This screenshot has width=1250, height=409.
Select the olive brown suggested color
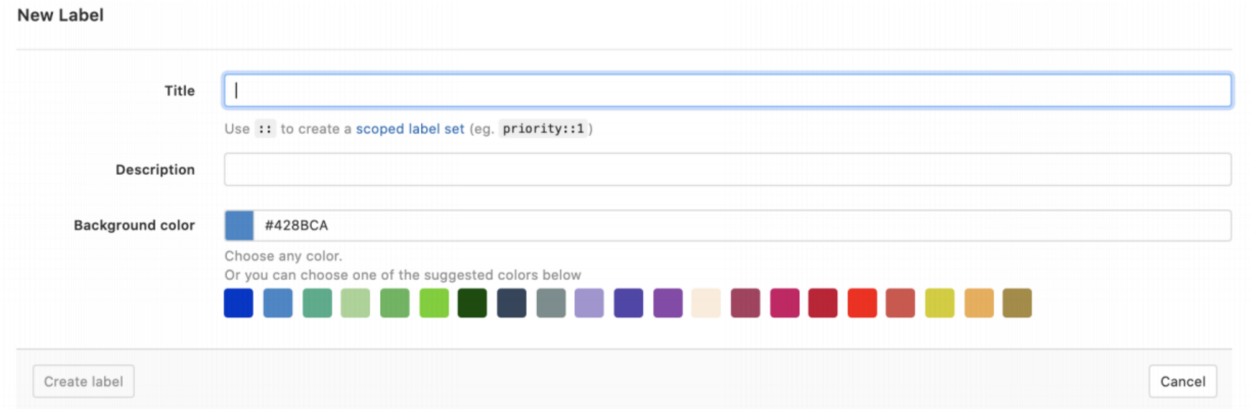click(1017, 303)
